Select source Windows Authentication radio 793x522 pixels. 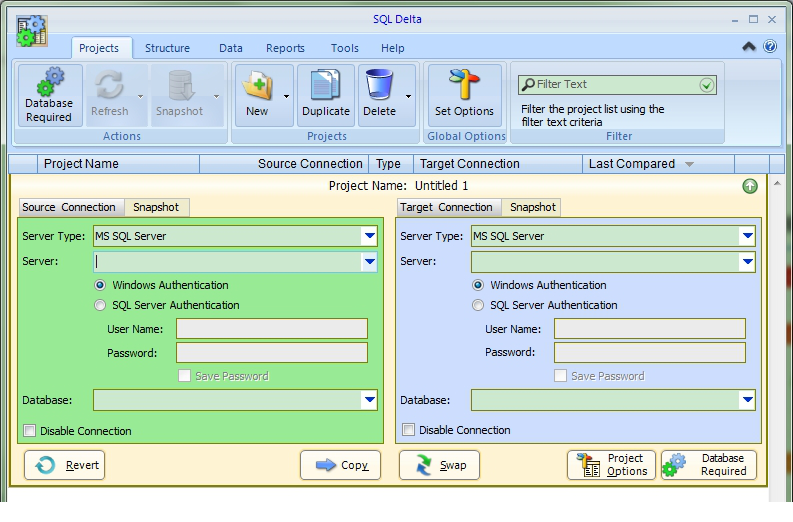100,285
